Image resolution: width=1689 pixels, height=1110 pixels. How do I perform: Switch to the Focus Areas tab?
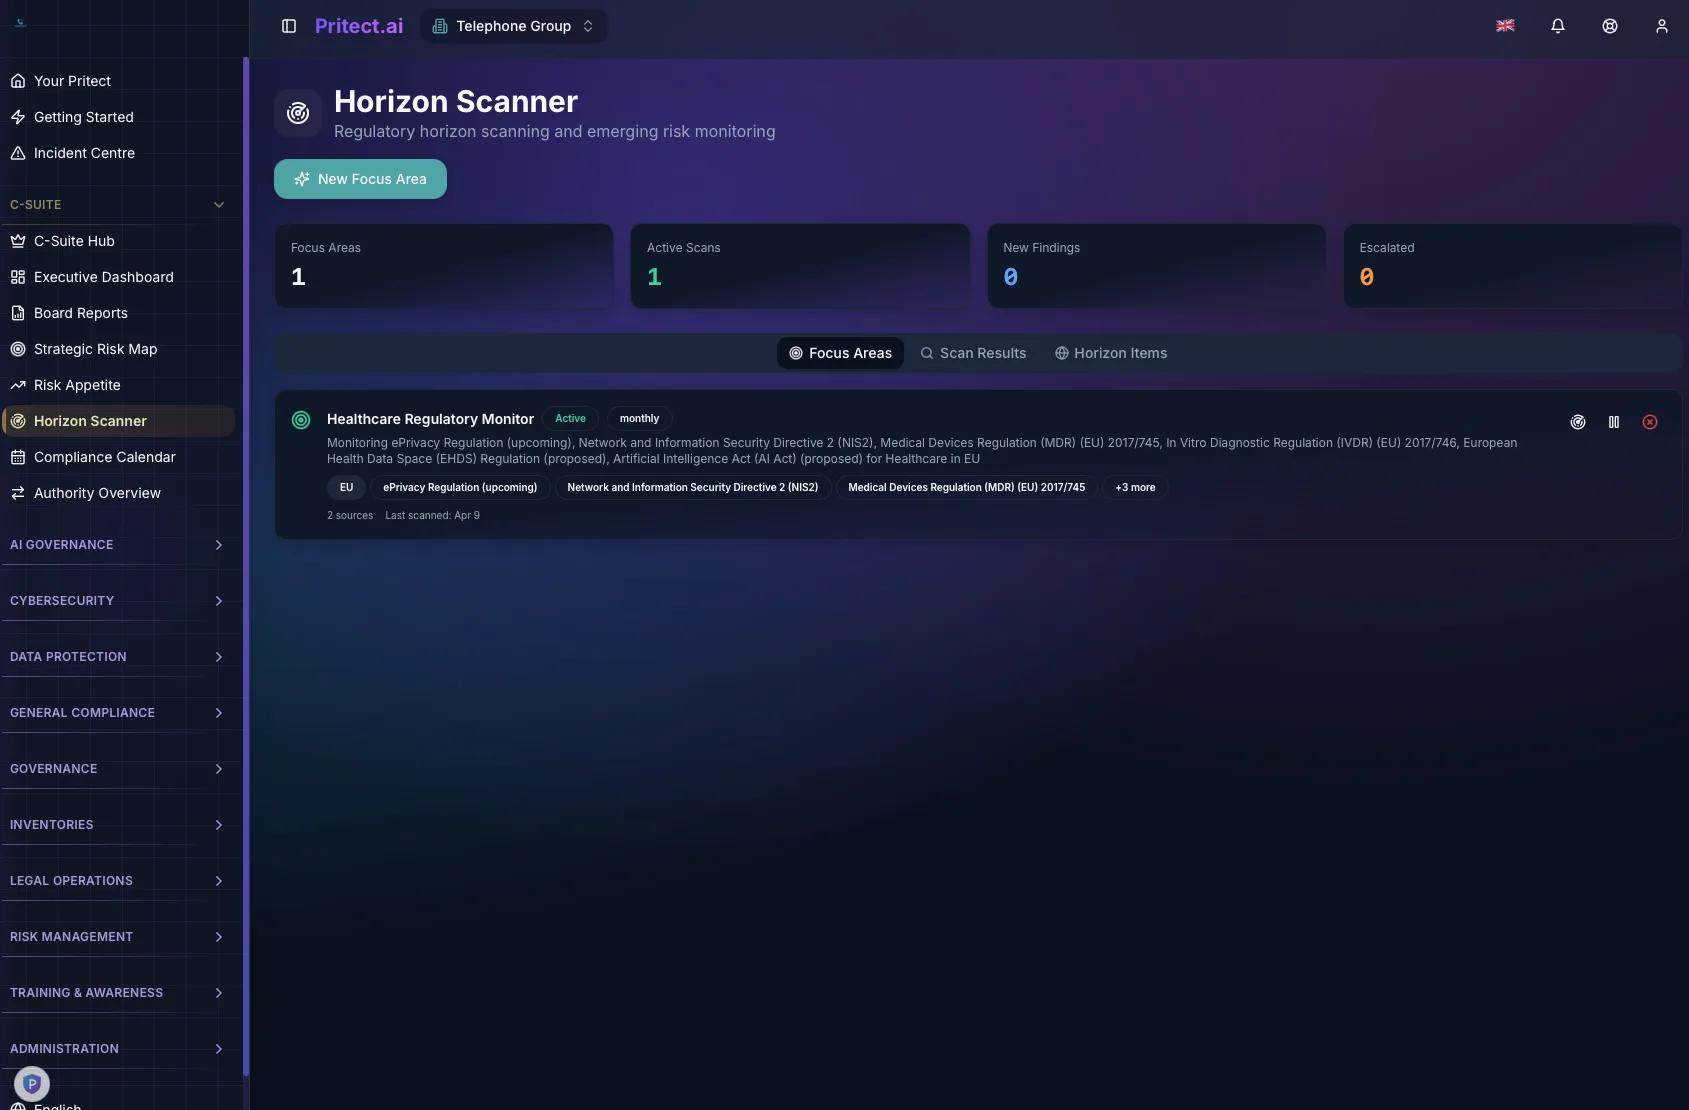[840, 353]
